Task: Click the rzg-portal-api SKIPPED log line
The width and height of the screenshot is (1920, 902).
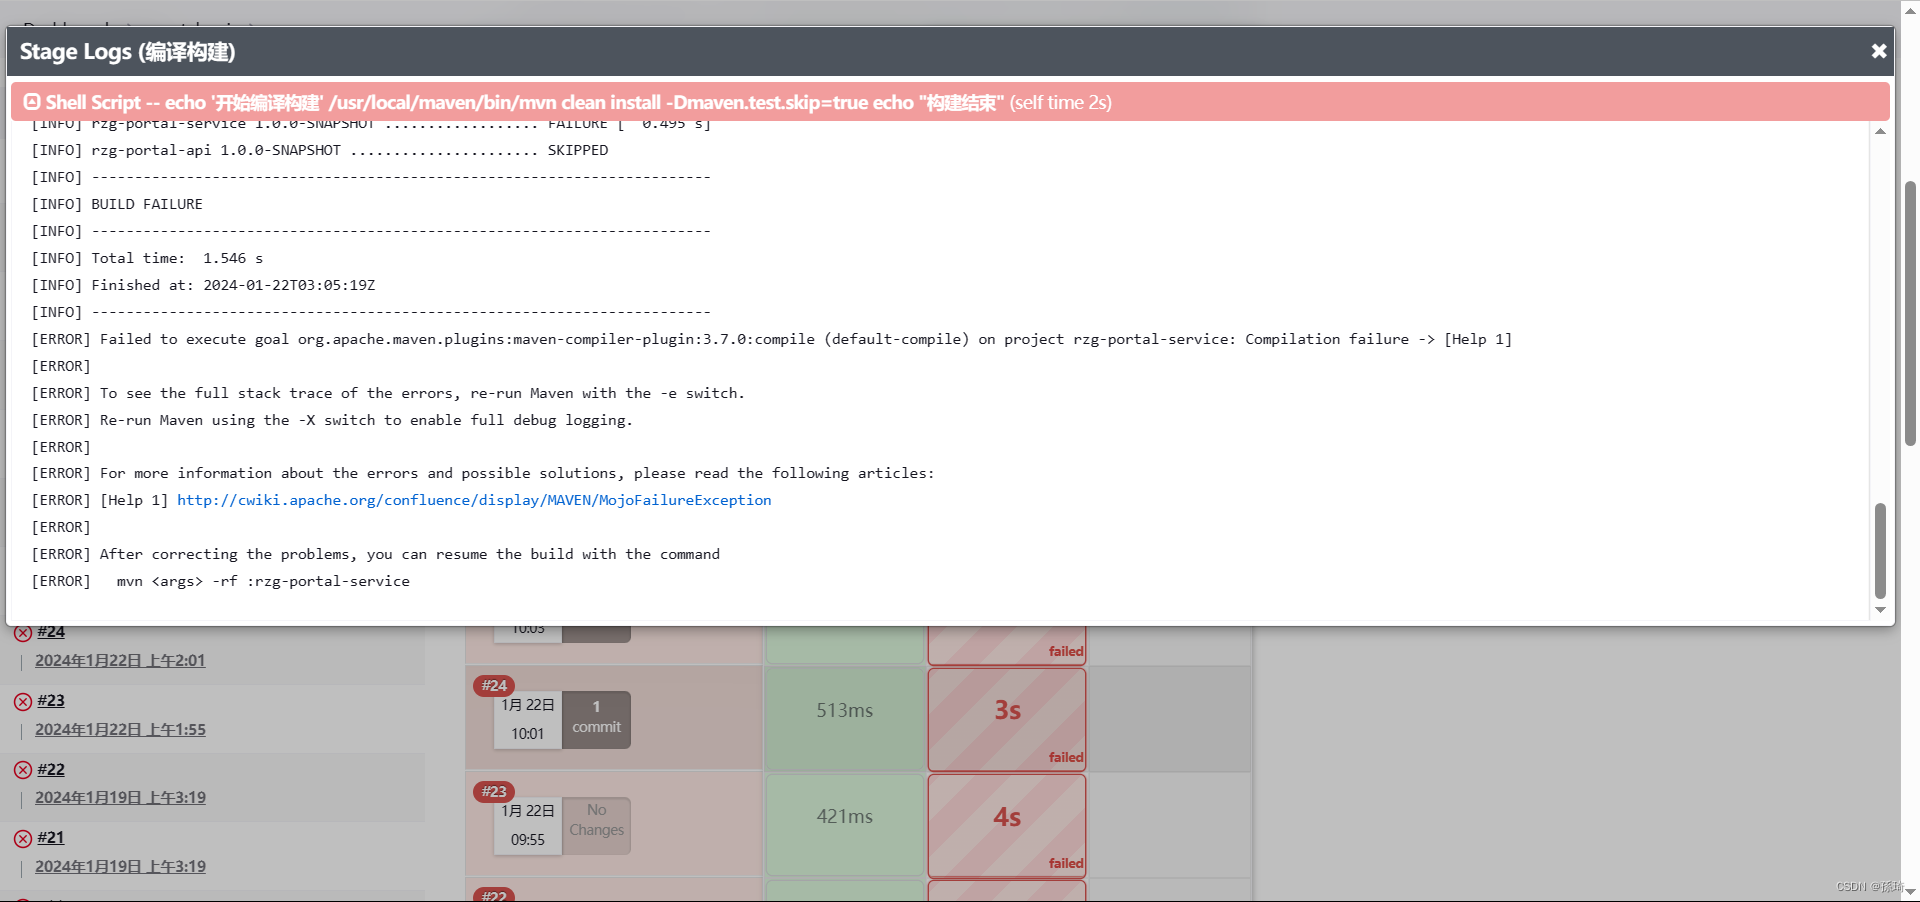Action: pos(320,150)
